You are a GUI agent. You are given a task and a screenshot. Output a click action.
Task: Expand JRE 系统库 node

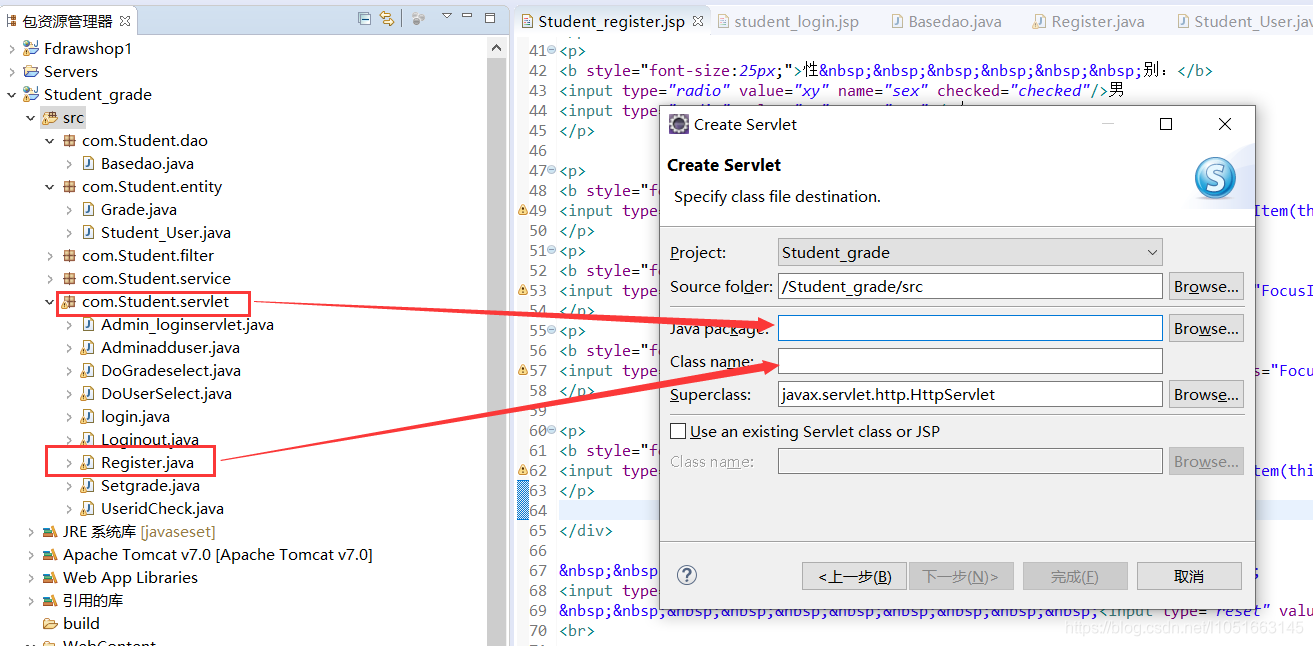click(x=31, y=531)
